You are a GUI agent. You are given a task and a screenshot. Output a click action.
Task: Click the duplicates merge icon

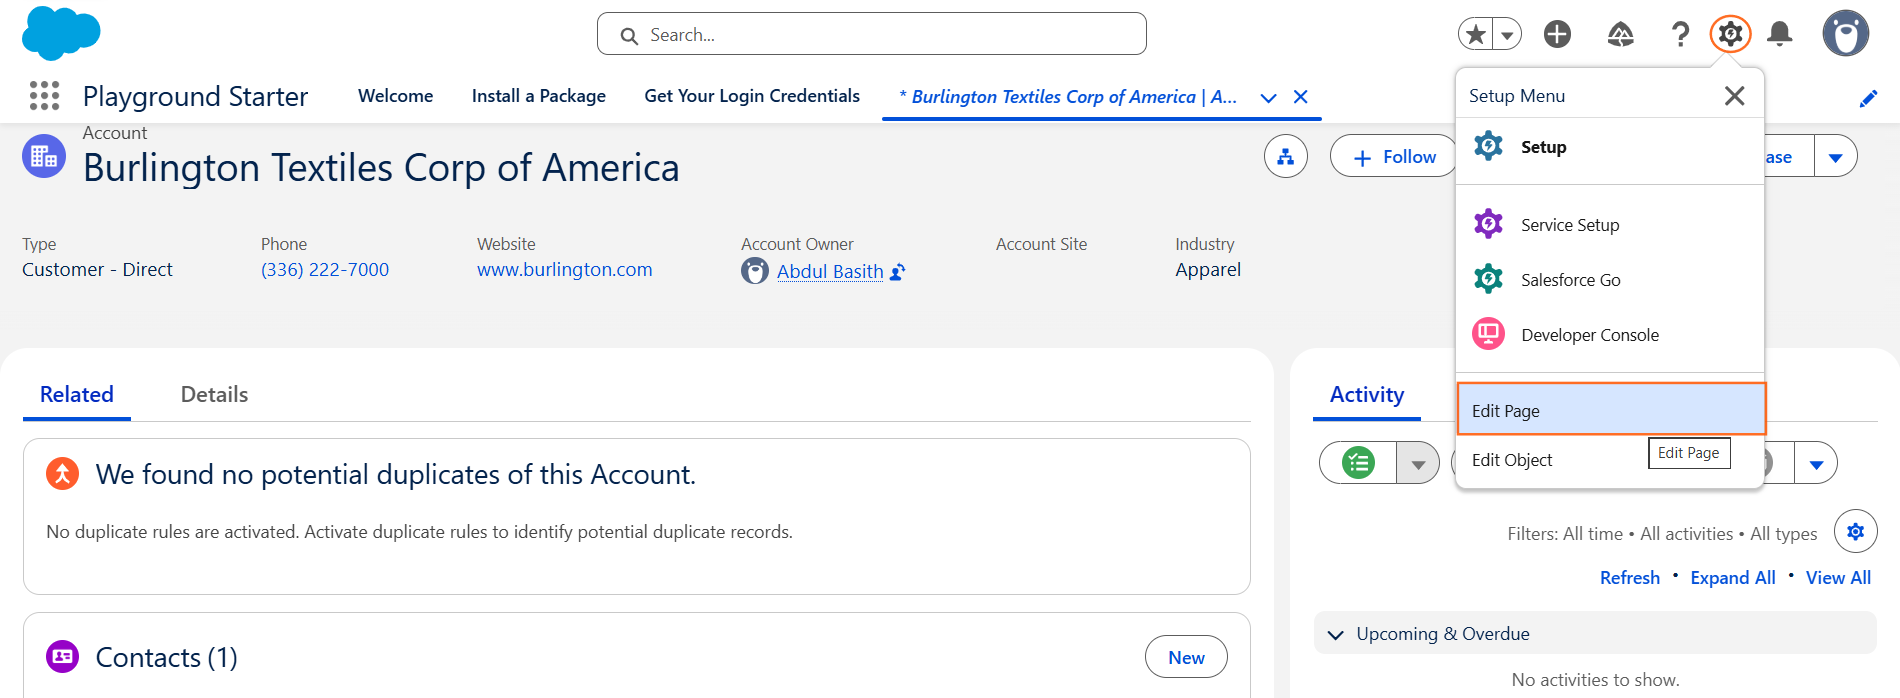[62, 473]
